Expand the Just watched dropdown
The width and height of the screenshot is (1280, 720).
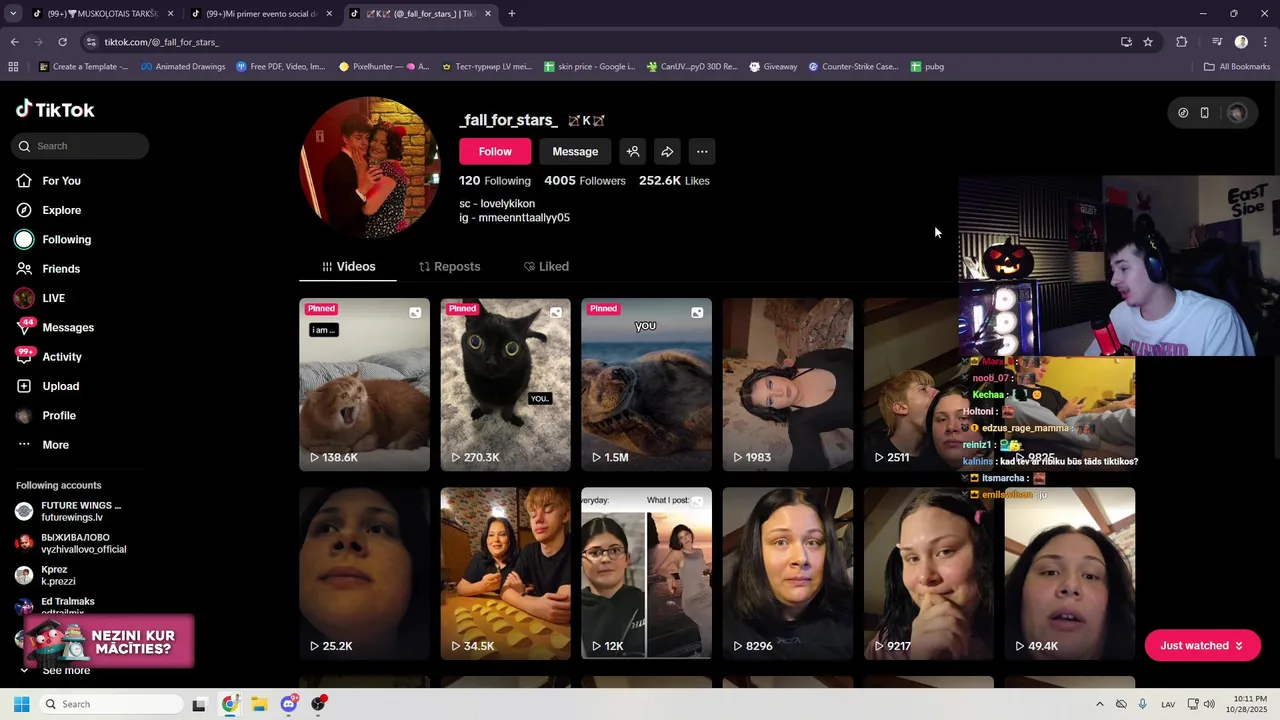pyautogui.click(x=1202, y=646)
